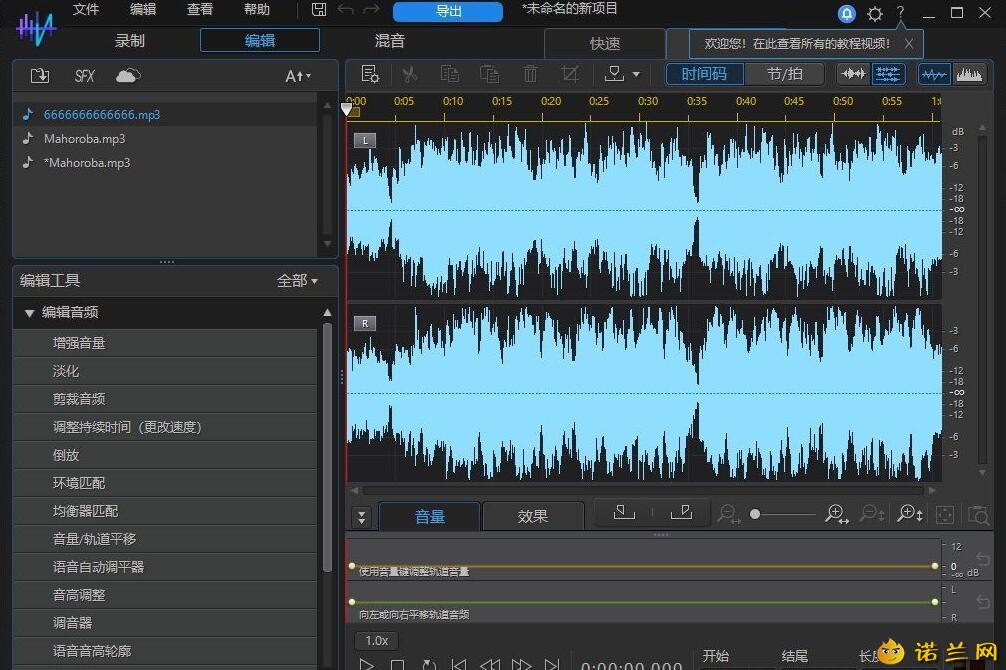Open the 帮助 menu
Viewport: 1006px width, 670px height.
tap(257, 9)
